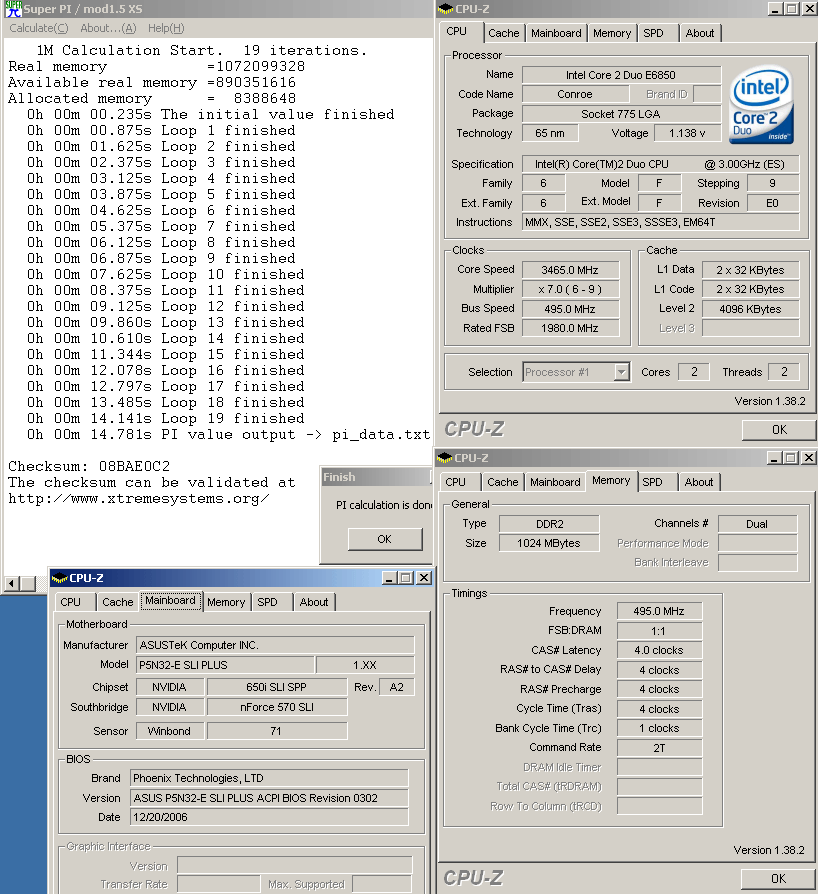Click the Chipset field 650i SLI SPP
This screenshot has width=818, height=894.
click(277, 687)
